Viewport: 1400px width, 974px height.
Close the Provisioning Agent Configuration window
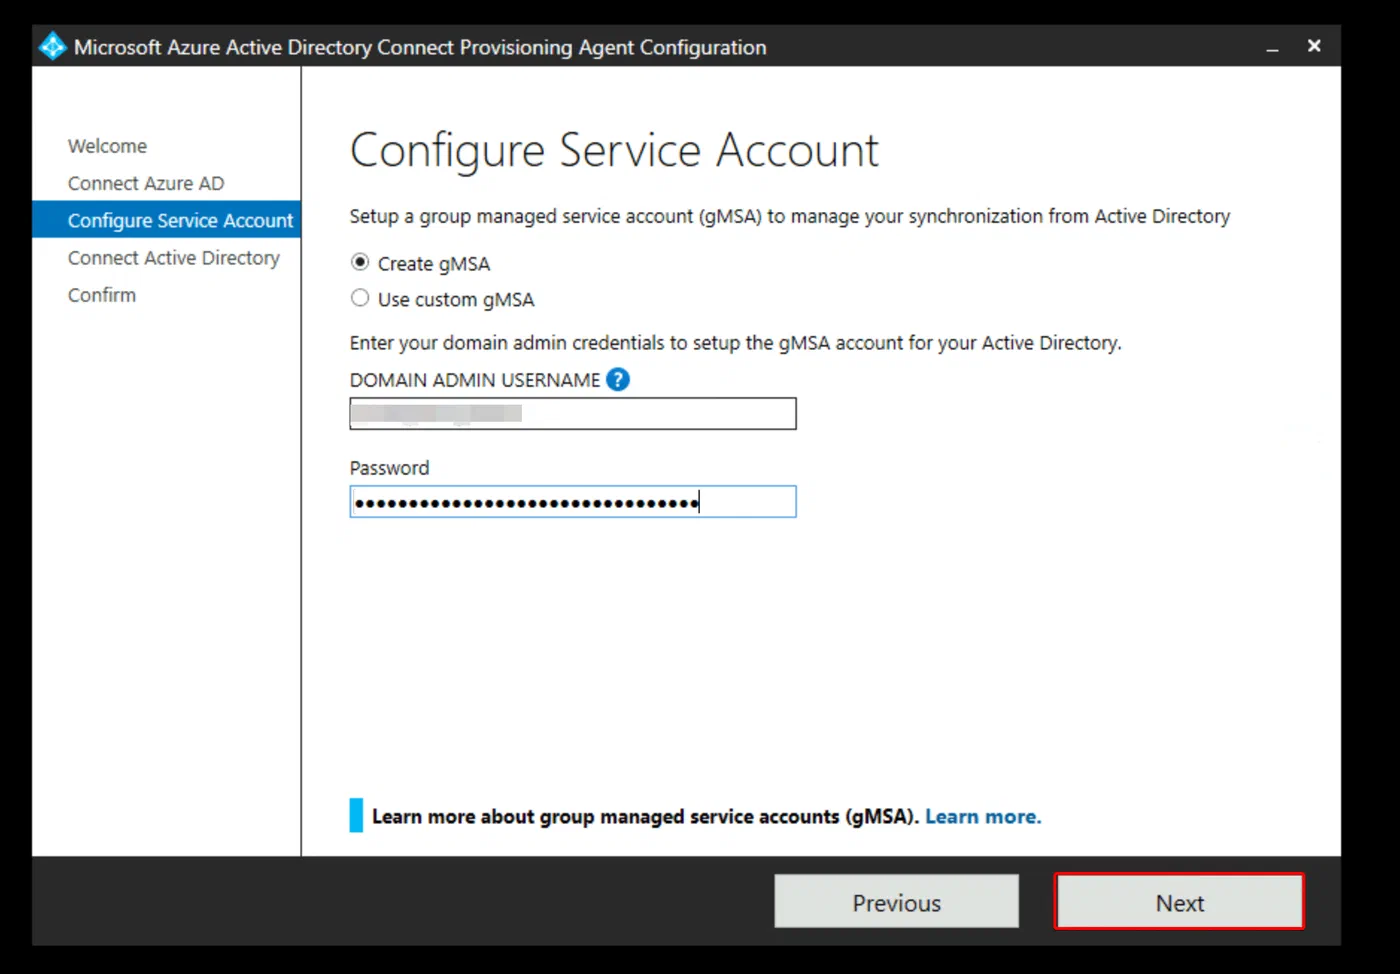[1314, 46]
